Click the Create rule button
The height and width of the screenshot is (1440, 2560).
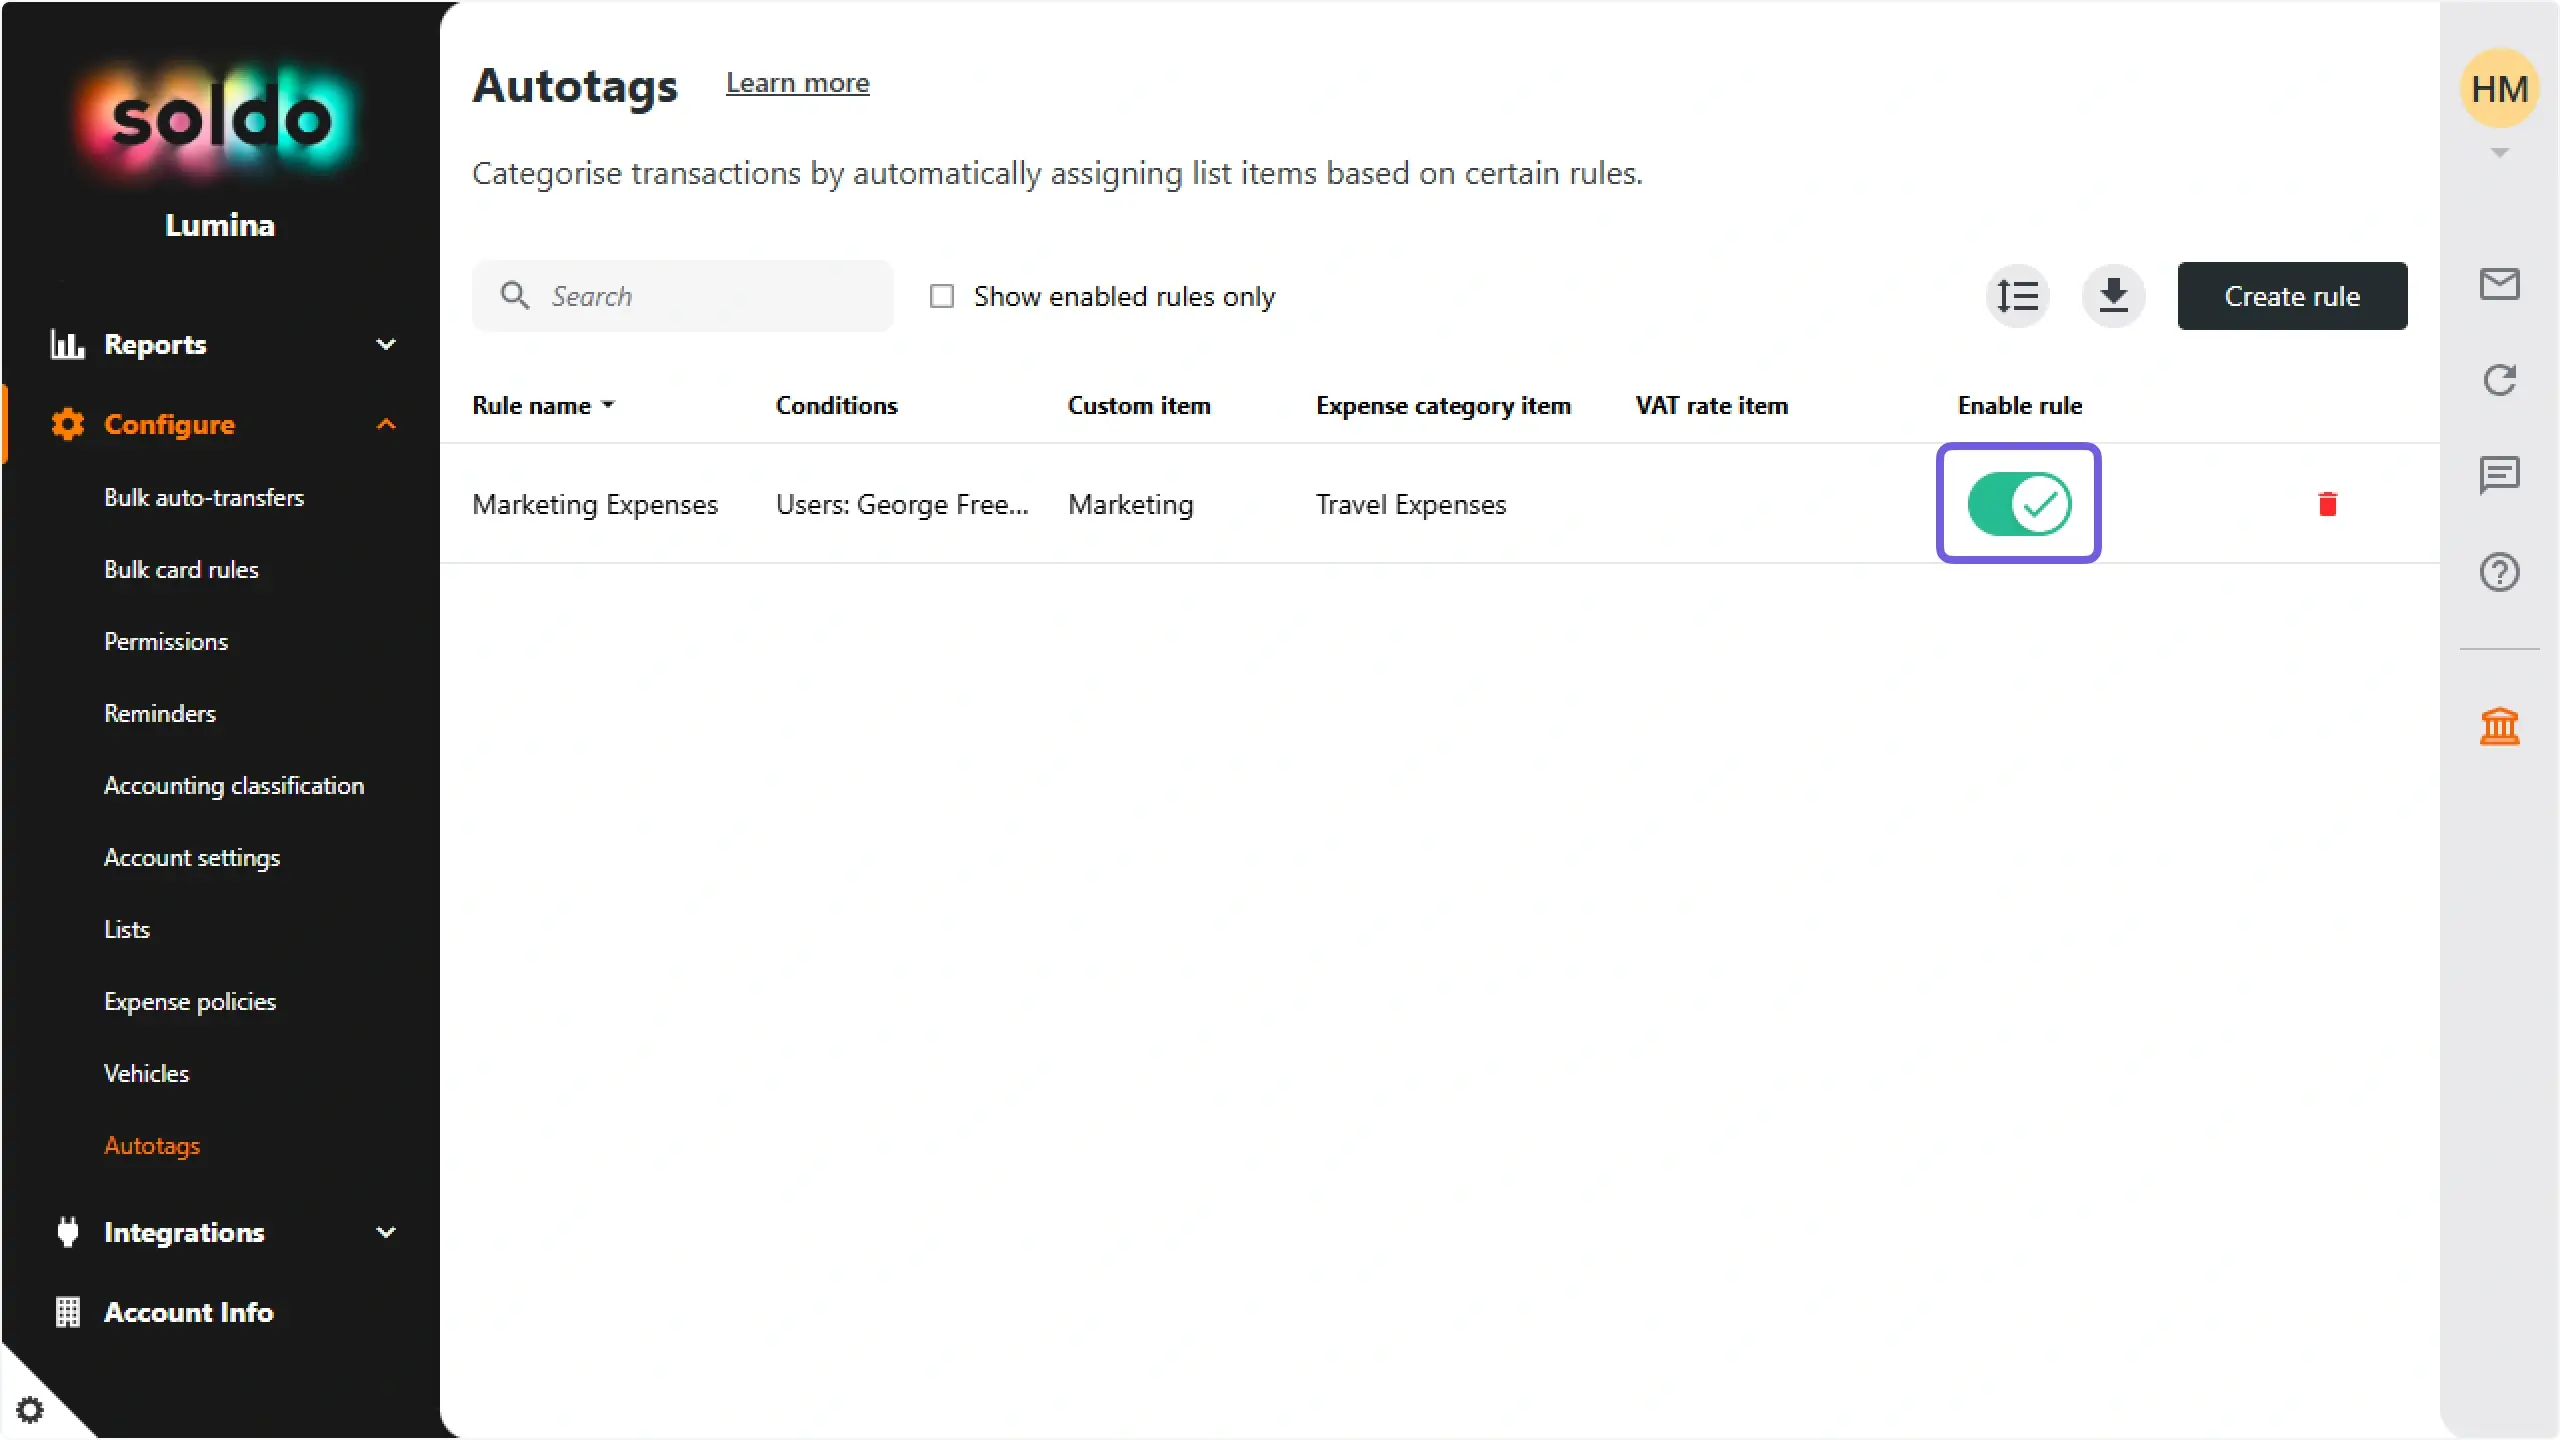point(2292,296)
